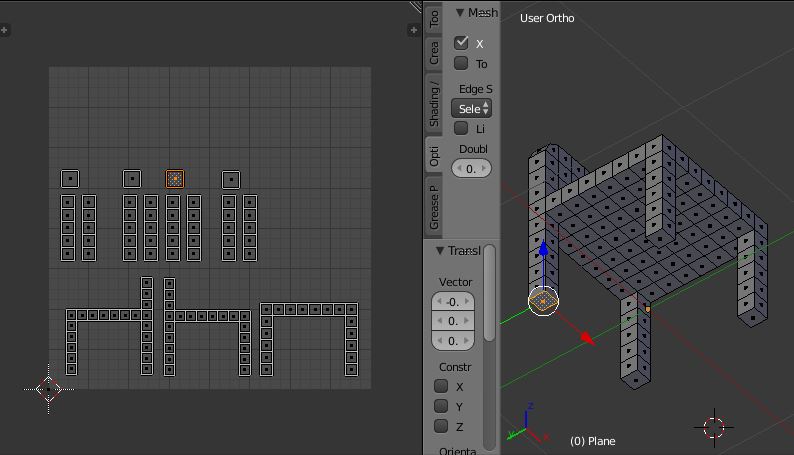
Task: Click the Orienta label
Action: [457, 451]
